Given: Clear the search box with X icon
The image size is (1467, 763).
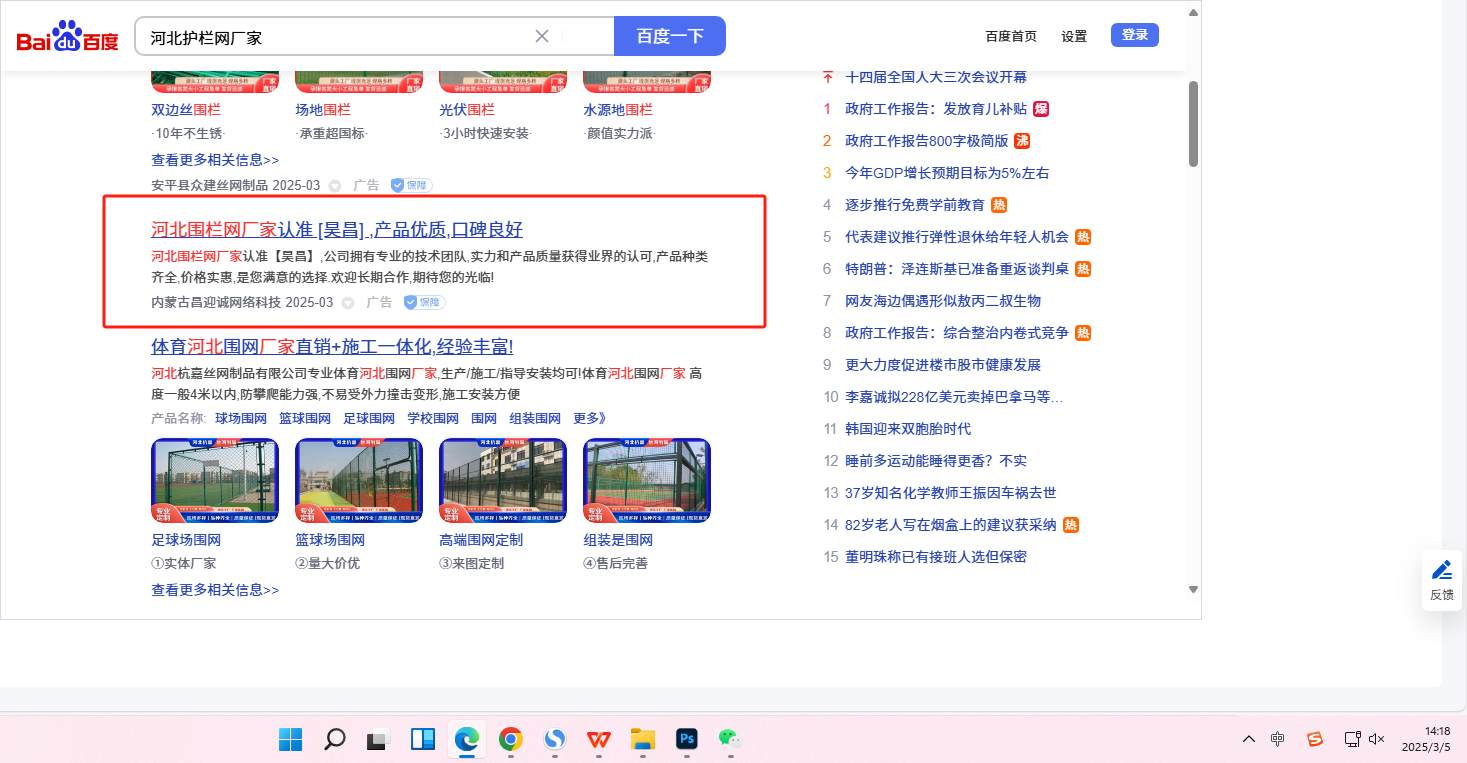Looking at the screenshot, I should pos(542,37).
